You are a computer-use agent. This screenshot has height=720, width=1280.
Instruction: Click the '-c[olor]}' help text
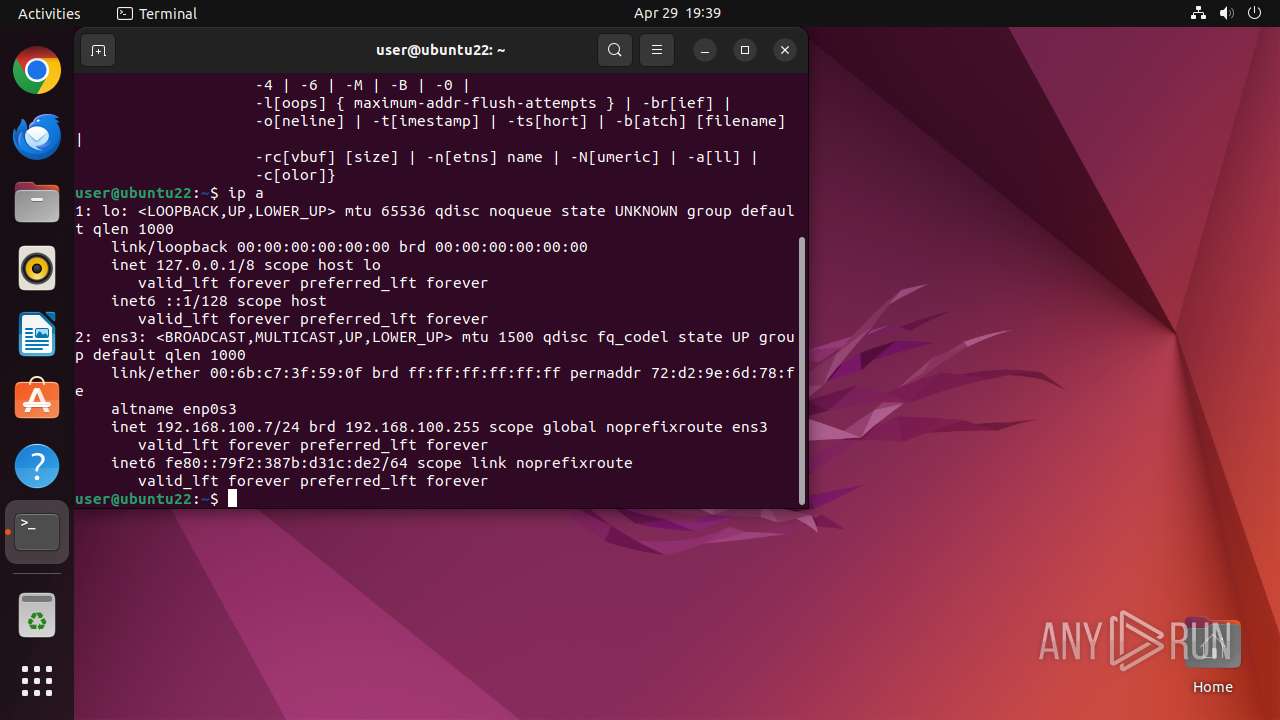point(296,175)
